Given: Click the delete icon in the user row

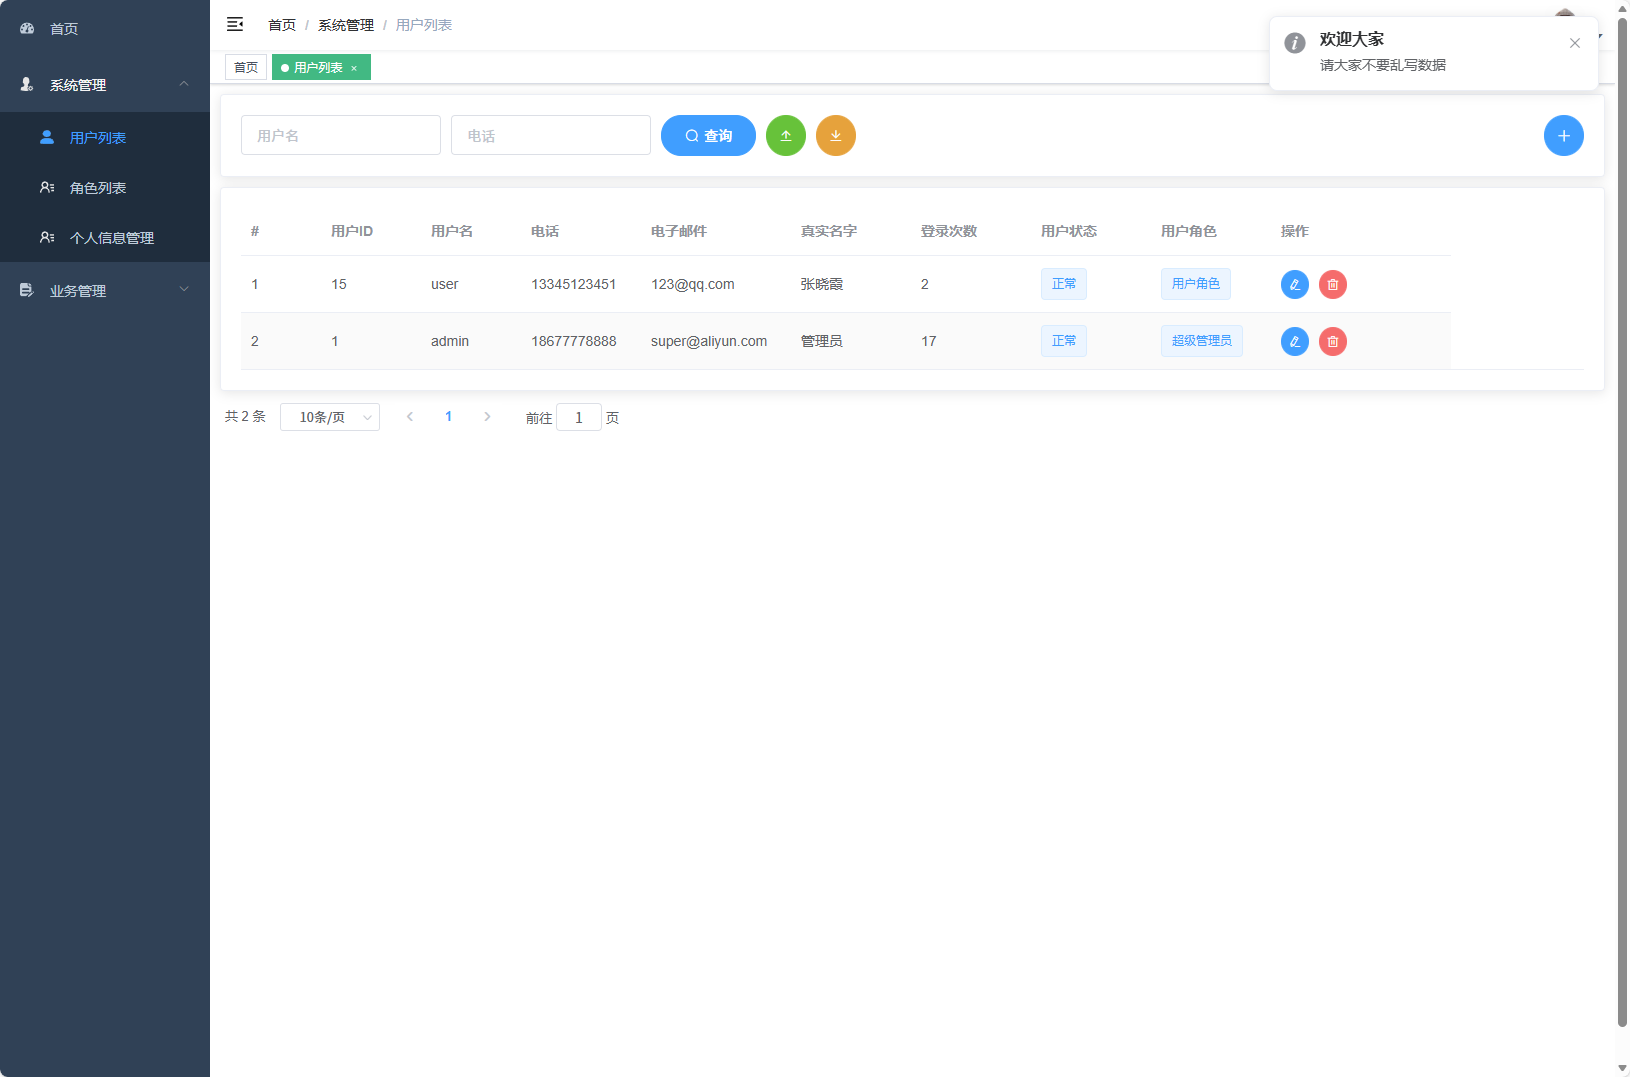Looking at the screenshot, I should point(1333,284).
